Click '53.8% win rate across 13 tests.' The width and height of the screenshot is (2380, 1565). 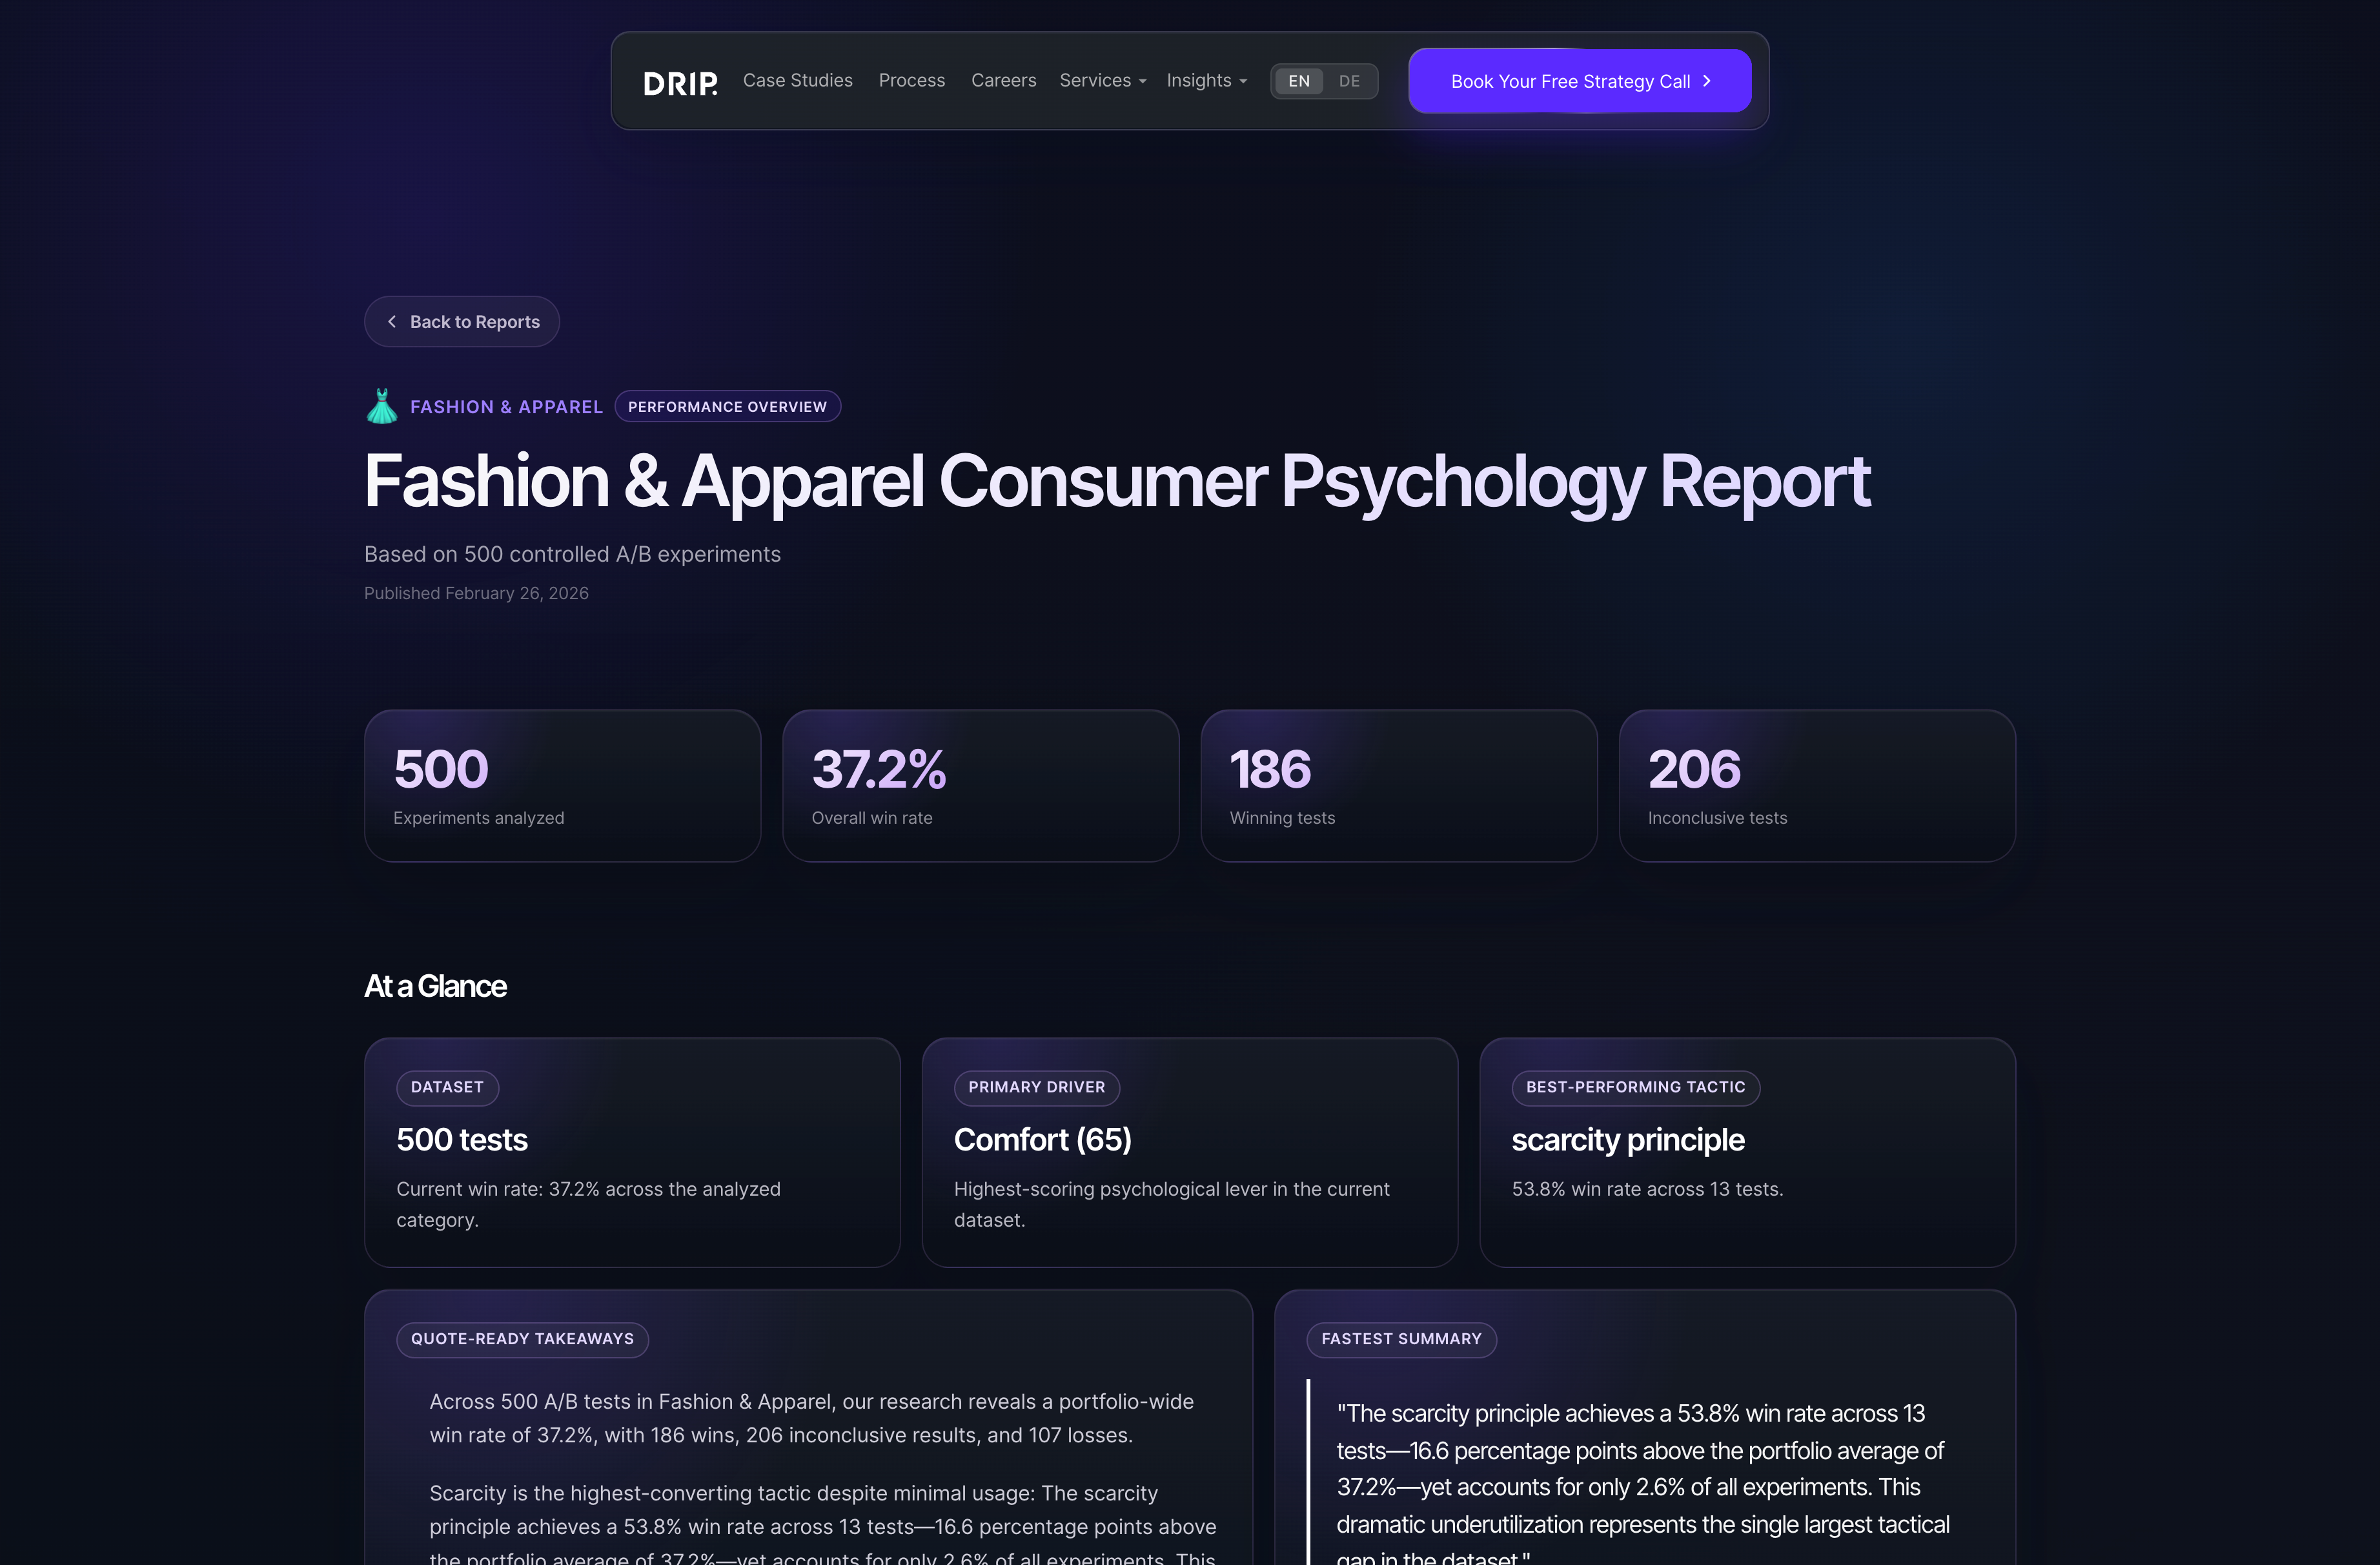(1648, 1189)
